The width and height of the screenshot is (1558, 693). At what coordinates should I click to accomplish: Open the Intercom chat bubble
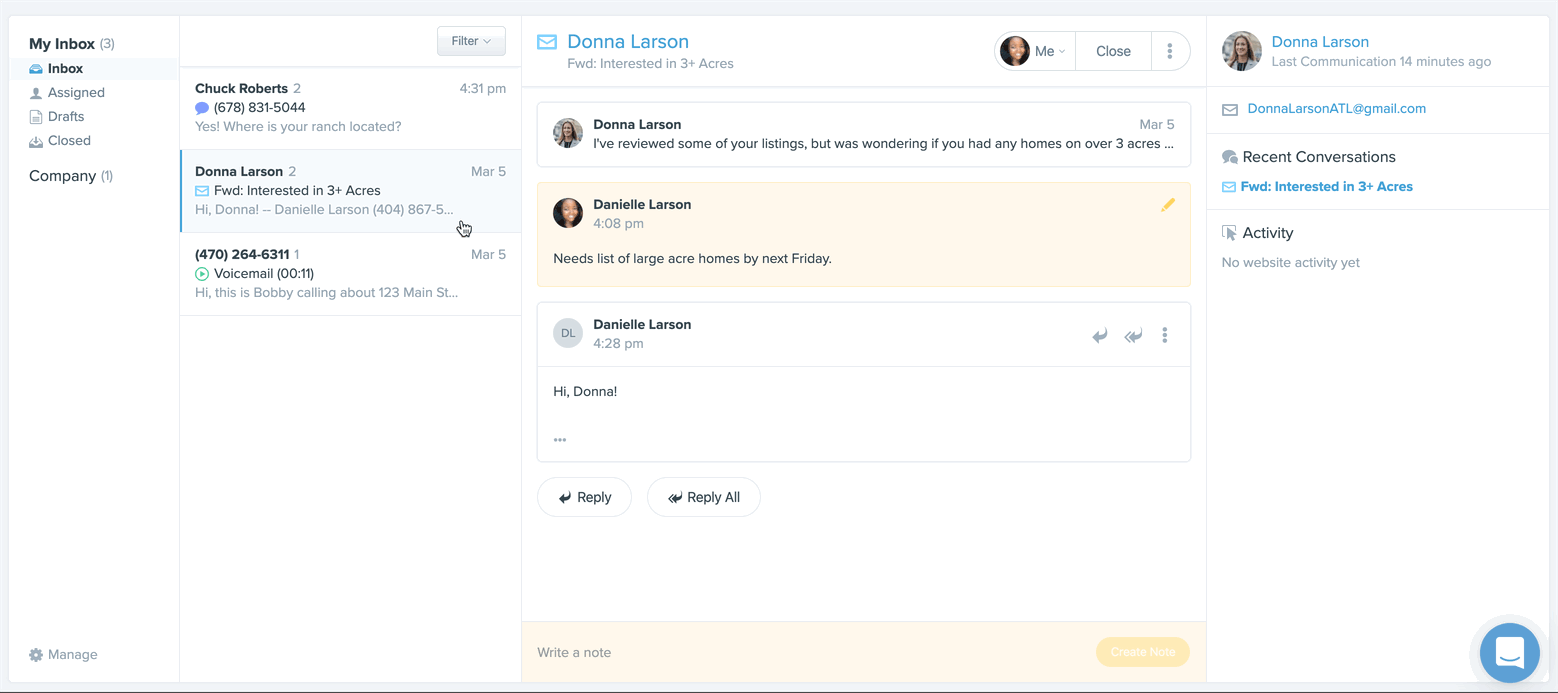(1509, 652)
